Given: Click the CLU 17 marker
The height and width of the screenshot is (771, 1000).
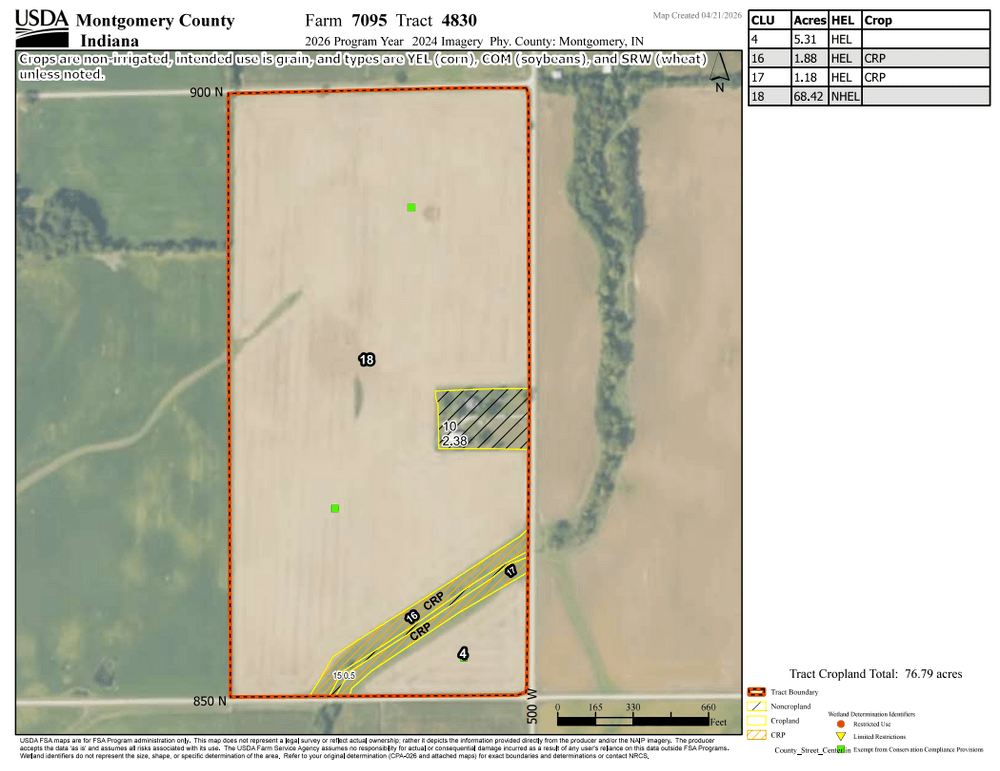Looking at the screenshot, I should [x=511, y=571].
